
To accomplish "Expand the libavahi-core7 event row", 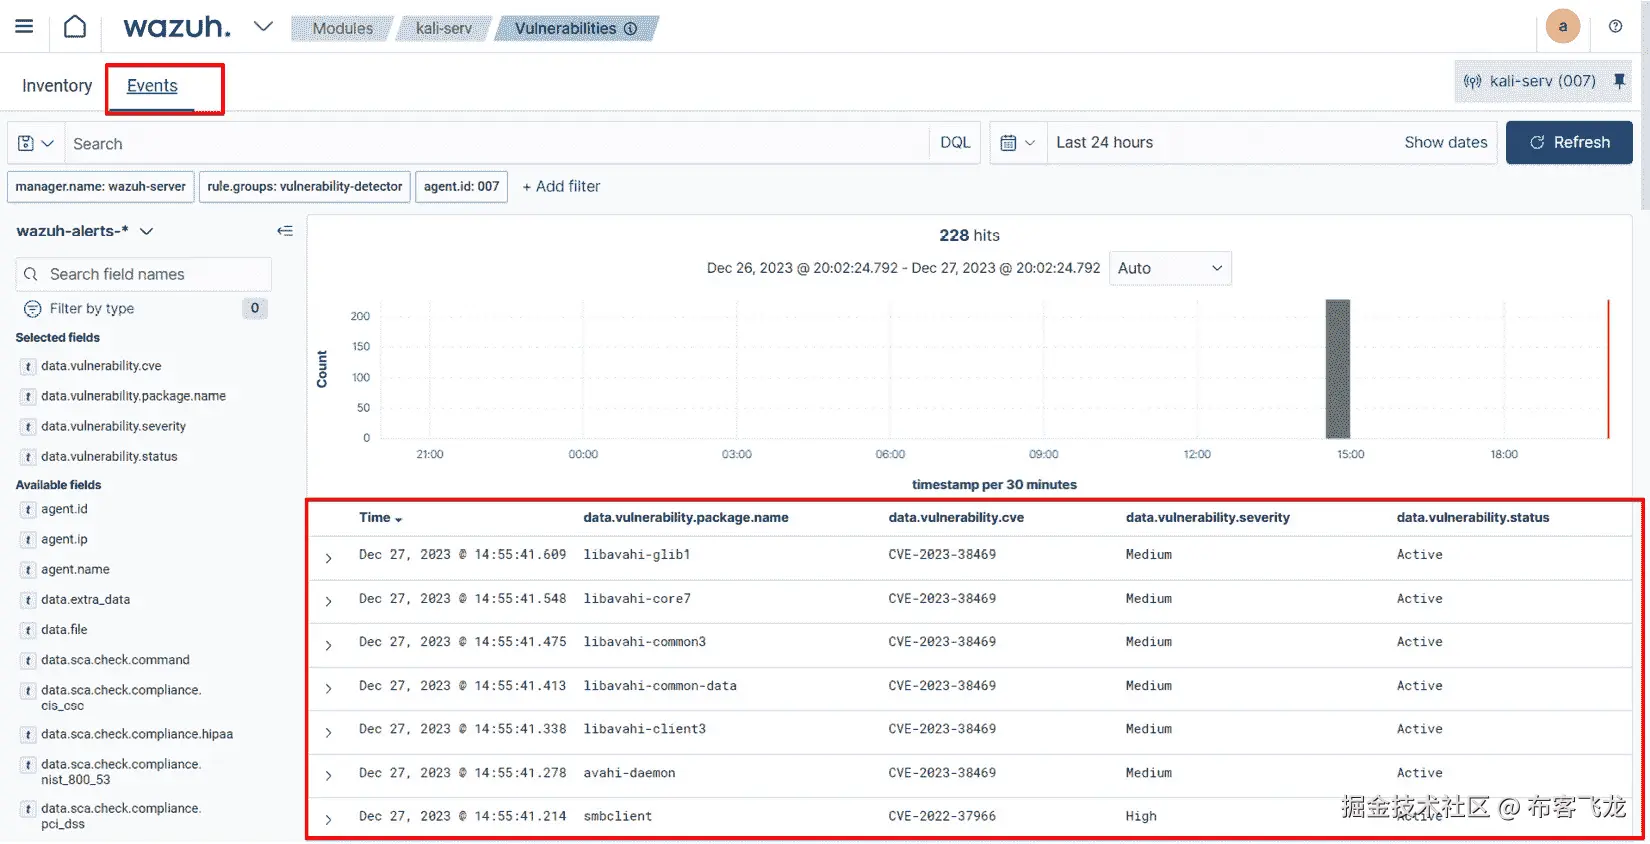I will tap(328, 601).
